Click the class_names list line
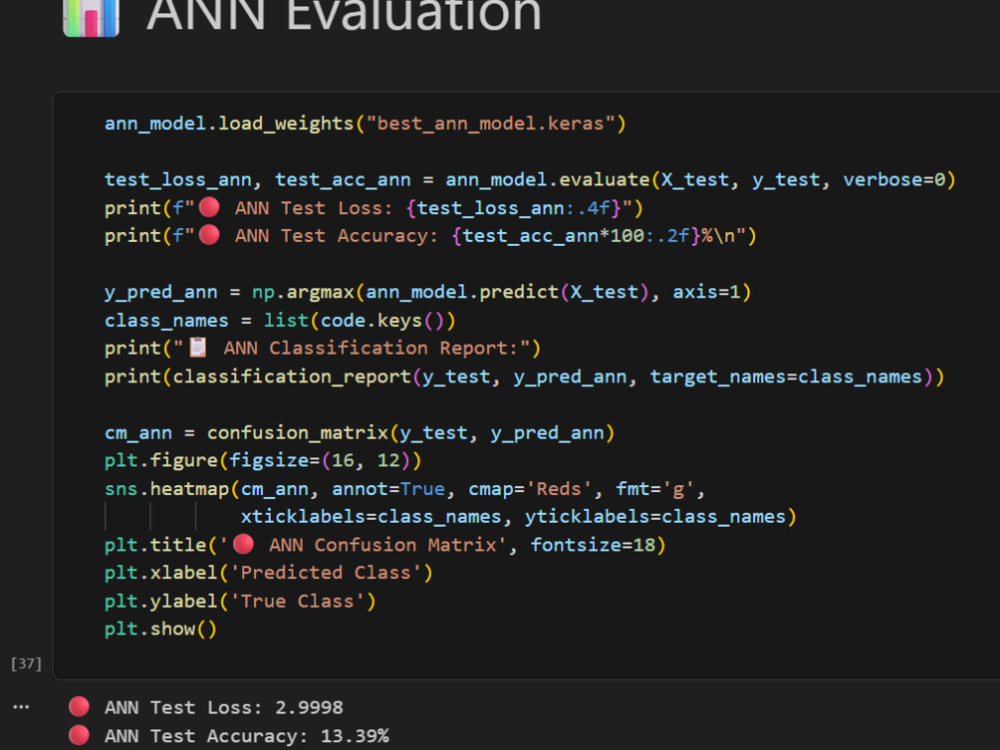Image resolution: width=1000 pixels, height=750 pixels. coord(280,320)
